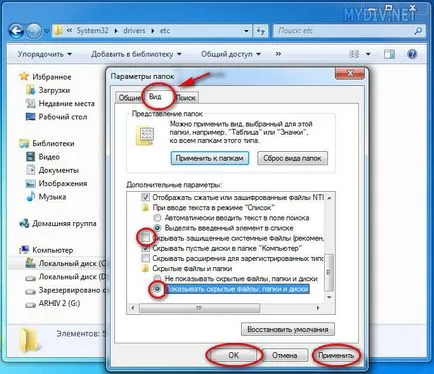Toggle Скрывать расширения для зарегистрированных типов checkbox

tap(145, 258)
